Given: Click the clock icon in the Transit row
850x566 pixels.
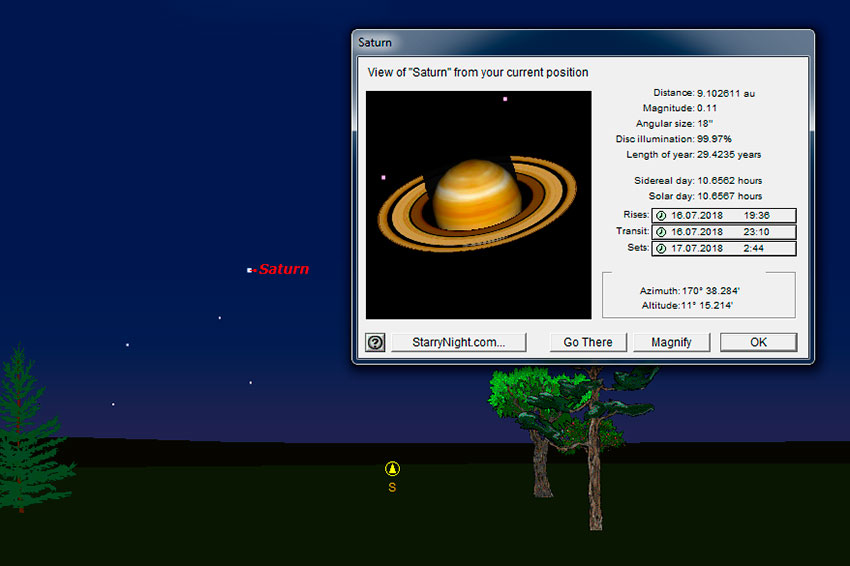Looking at the screenshot, I should (x=660, y=231).
